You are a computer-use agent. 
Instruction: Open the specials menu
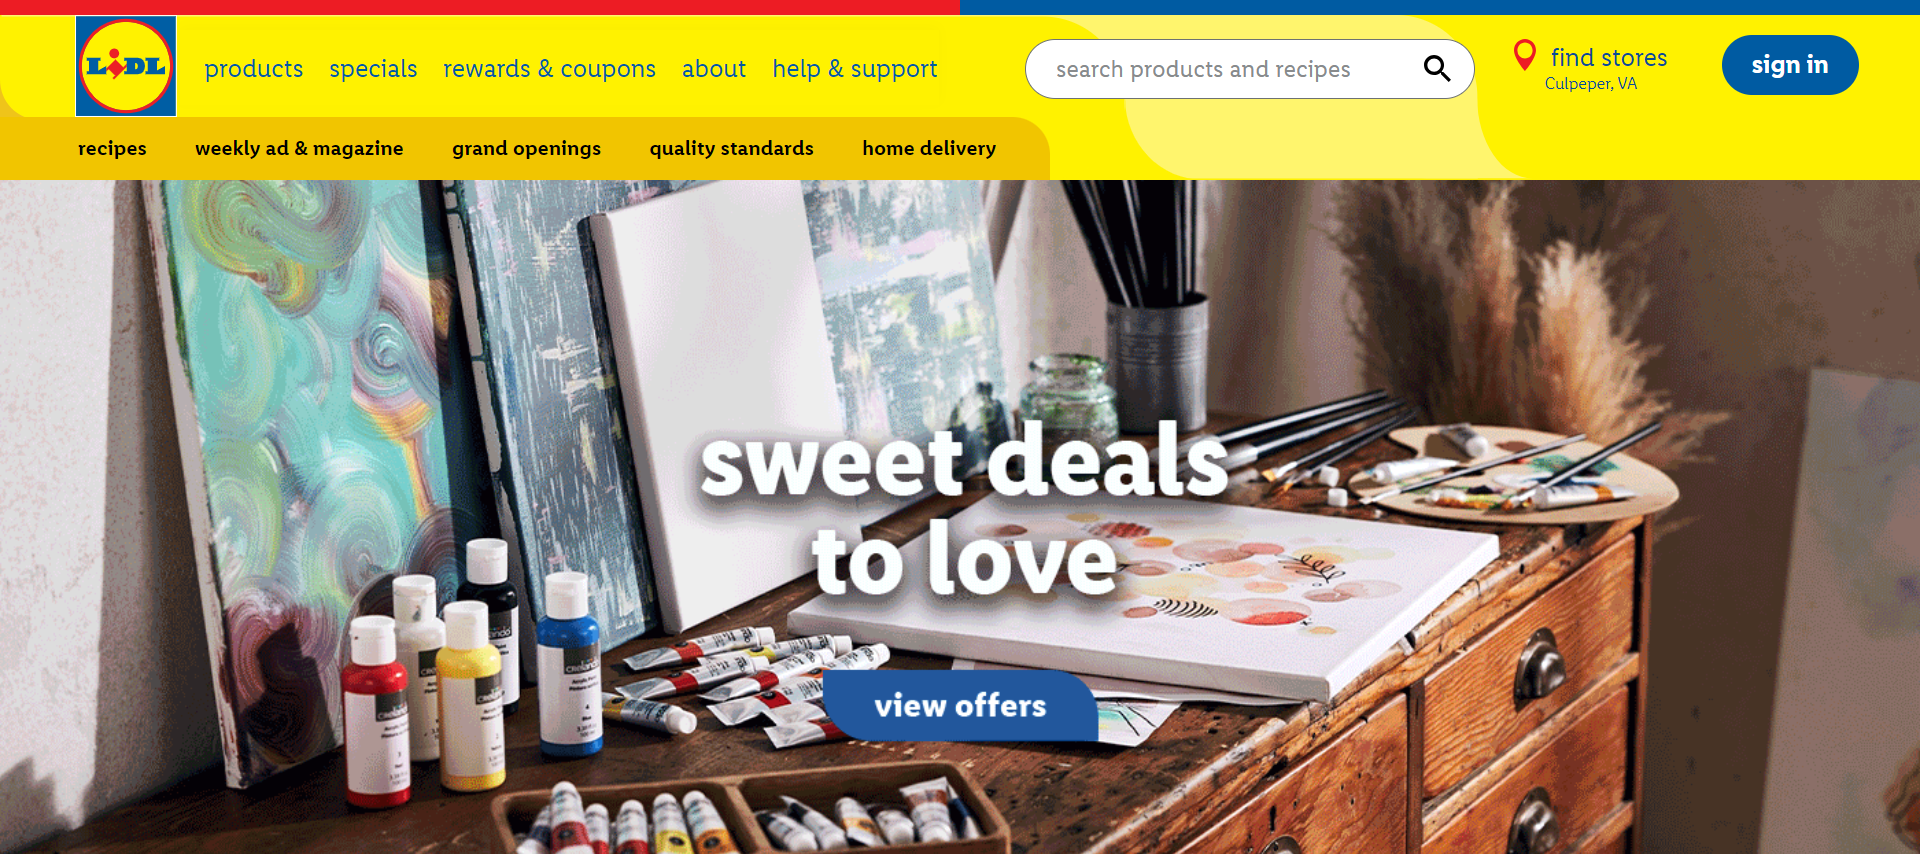click(x=373, y=69)
